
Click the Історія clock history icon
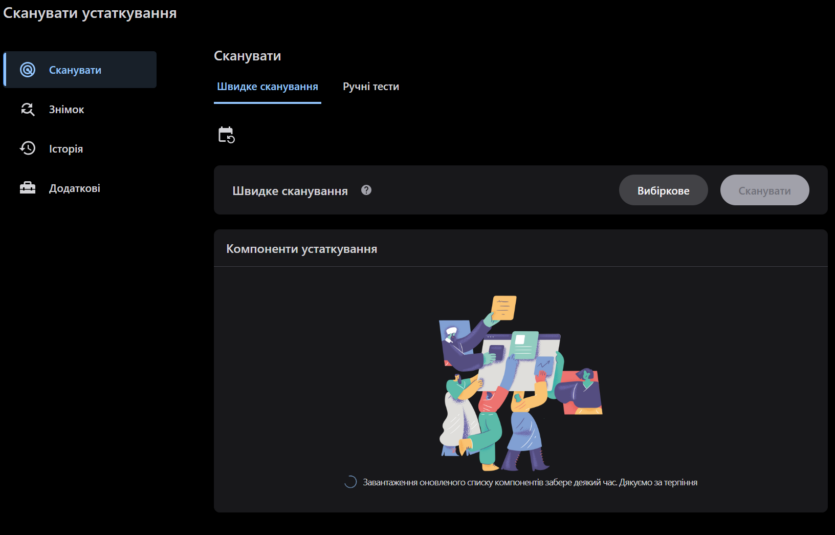pos(28,149)
